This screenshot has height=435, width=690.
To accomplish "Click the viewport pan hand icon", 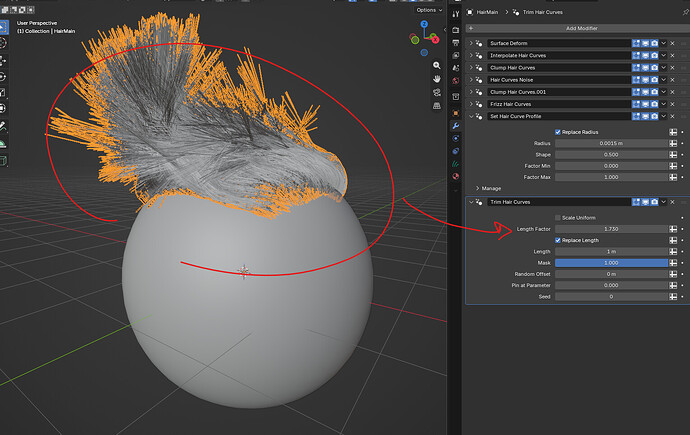I will pos(437,79).
